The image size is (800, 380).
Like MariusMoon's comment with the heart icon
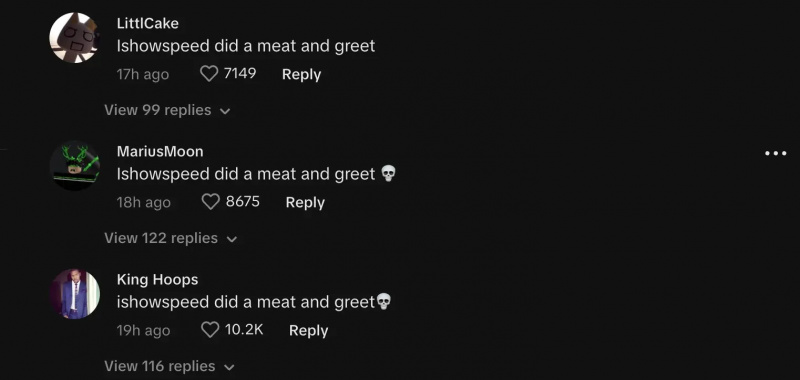point(211,202)
